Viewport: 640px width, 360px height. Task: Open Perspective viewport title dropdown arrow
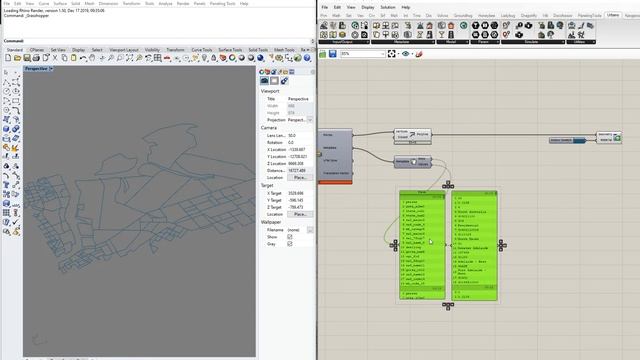pyautogui.click(x=51, y=69)
